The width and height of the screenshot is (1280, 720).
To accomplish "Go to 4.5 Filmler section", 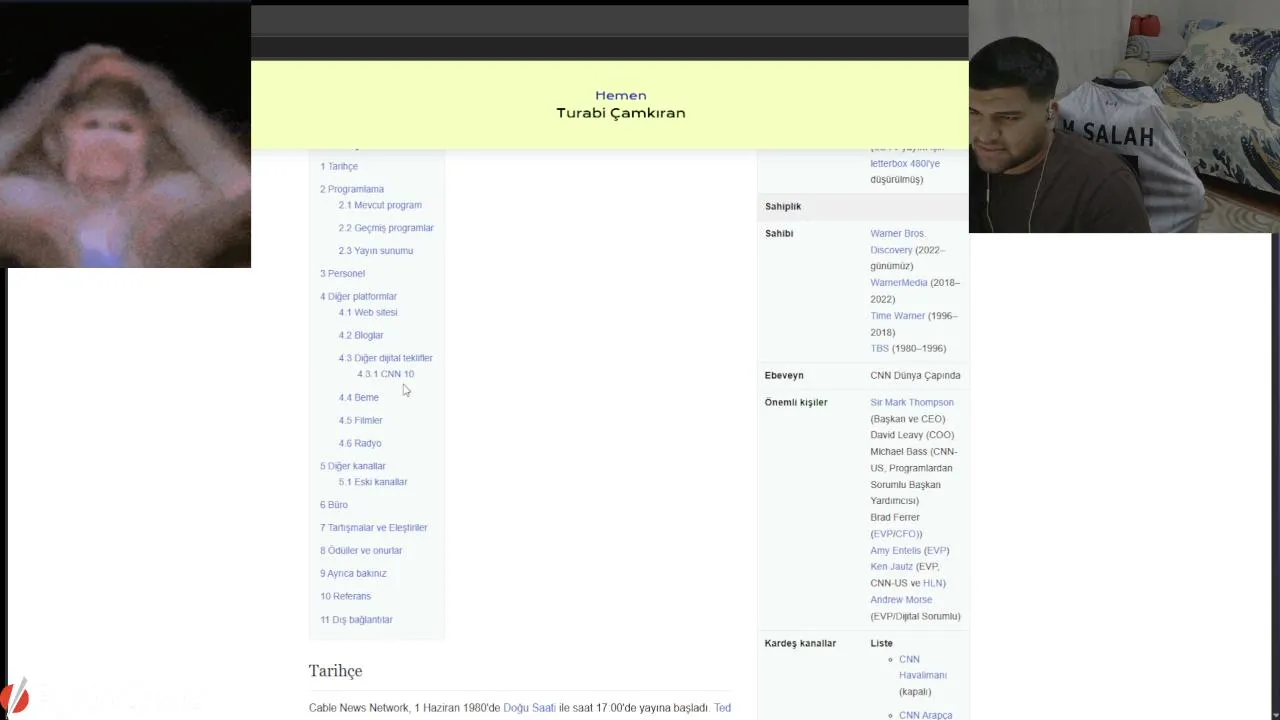I will point(360,420).
